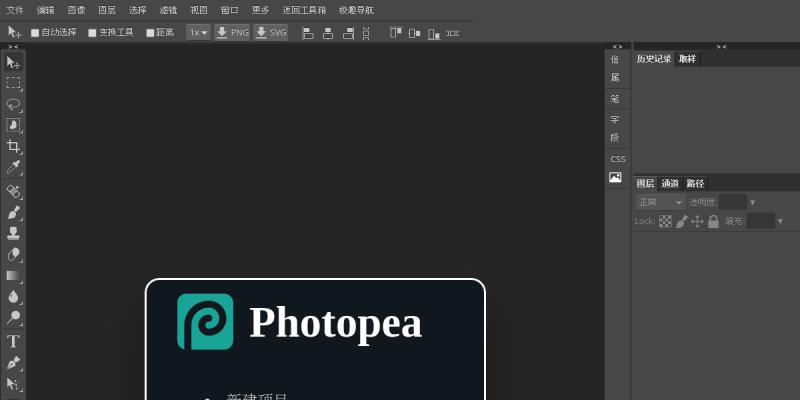Select the 历史记录 tab
Viewport: 800px width, 400px height.
click(654, 59)
